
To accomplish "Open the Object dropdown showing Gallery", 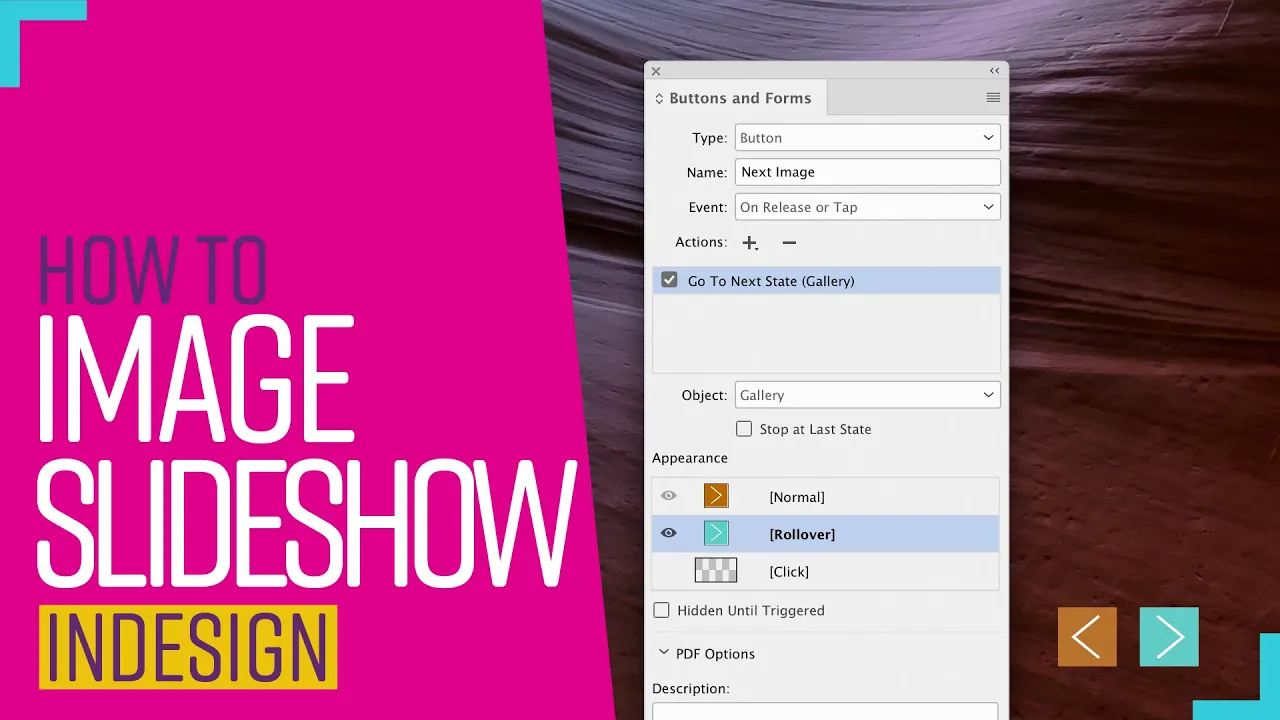I will (867, 395).
